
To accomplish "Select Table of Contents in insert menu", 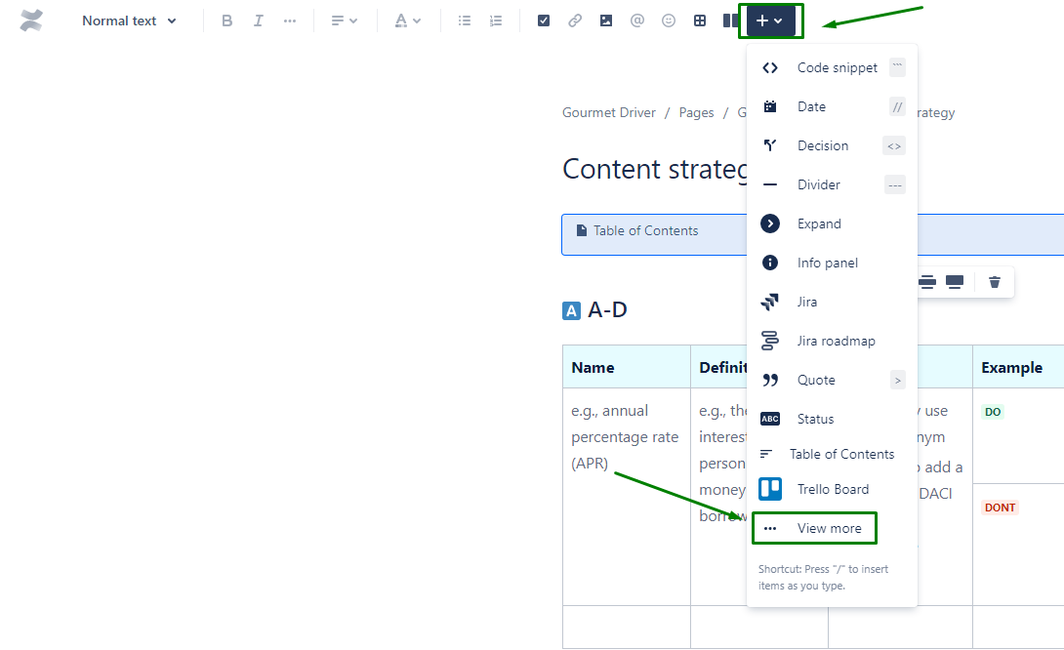I will coord(832,454).
